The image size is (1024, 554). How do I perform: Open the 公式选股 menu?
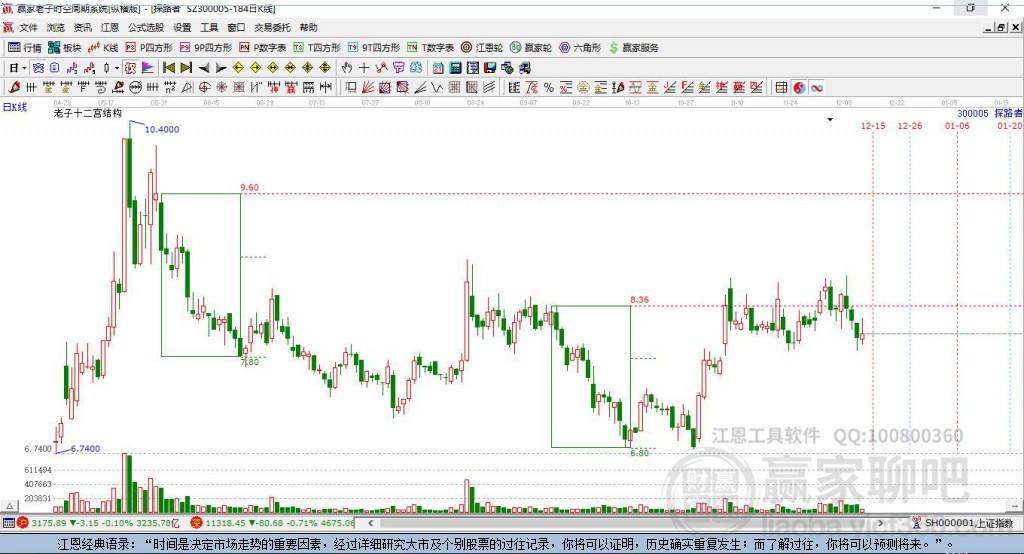(x=145, y=28)
